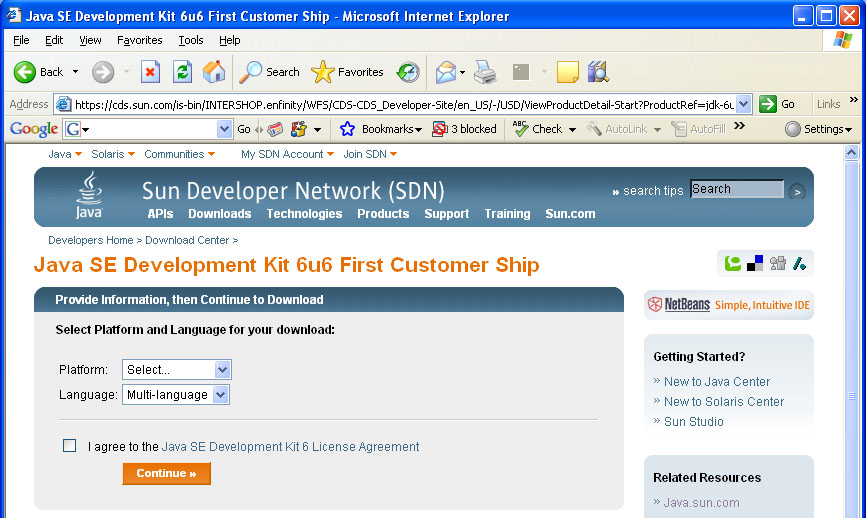866x518 pixels.
Task: Open the Downloads tab in SDN banner
Action: [219, 214]
